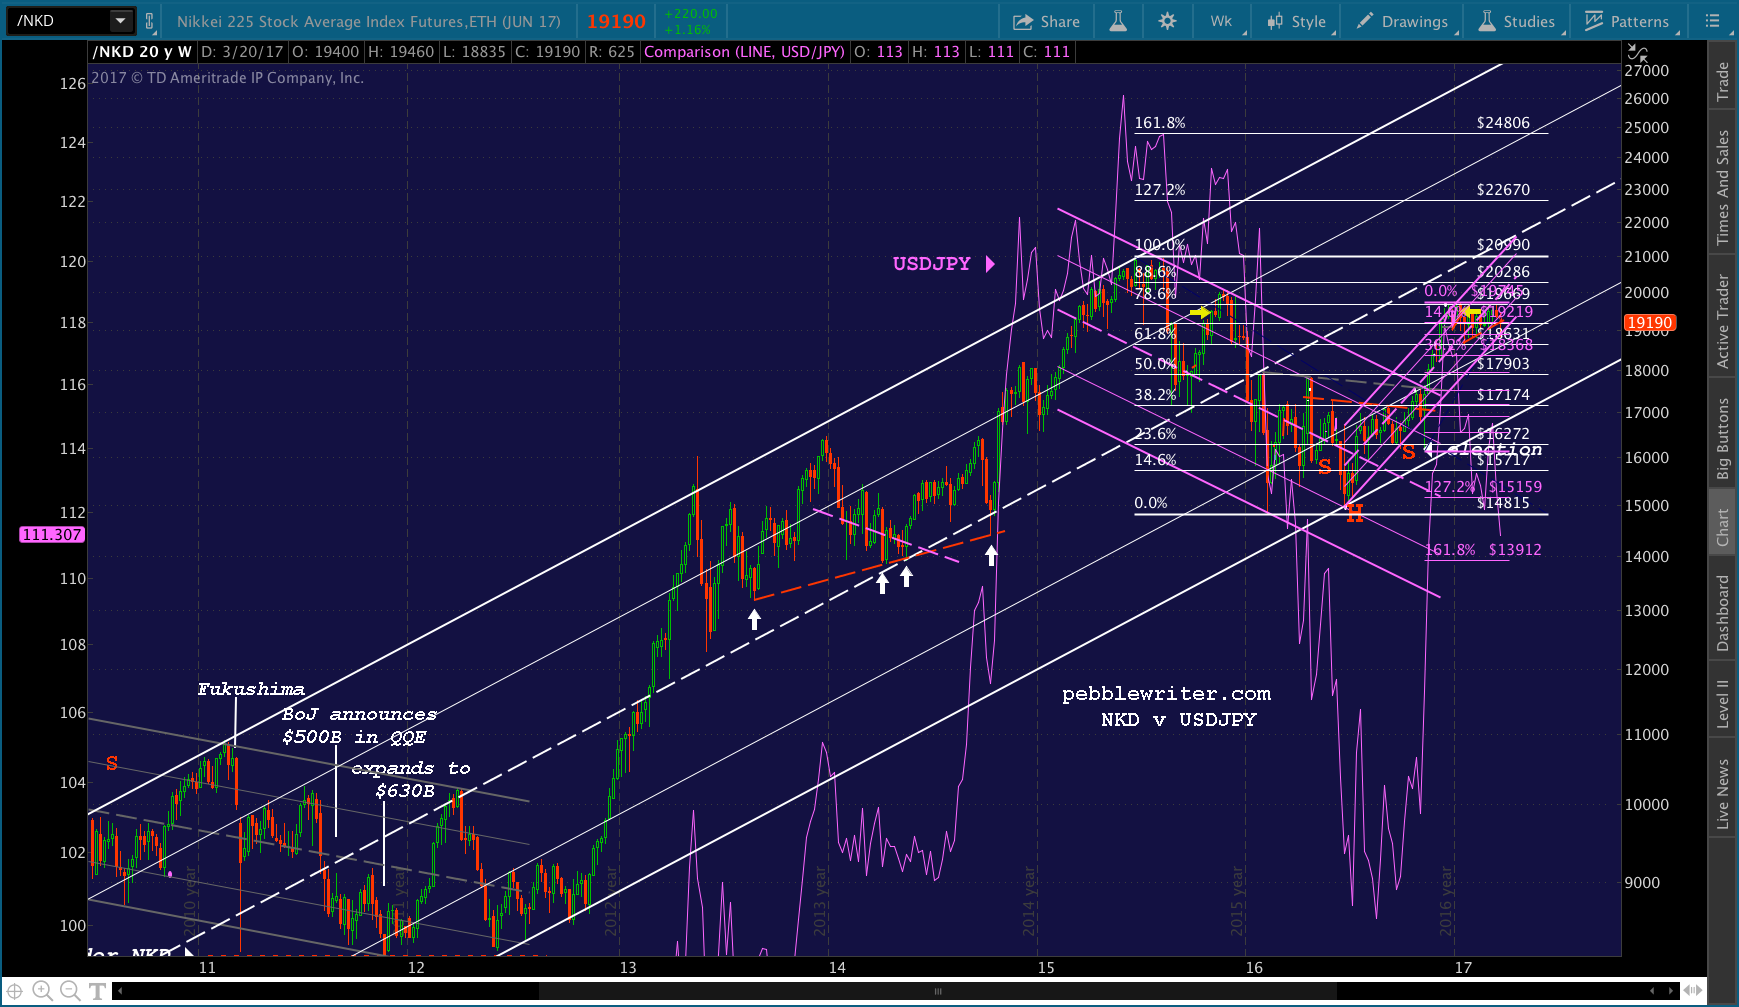Click the zoom in magnifier icon
Viewport: 1739px width, 1007px height.
pyautogui.click(x=42, y=991)
